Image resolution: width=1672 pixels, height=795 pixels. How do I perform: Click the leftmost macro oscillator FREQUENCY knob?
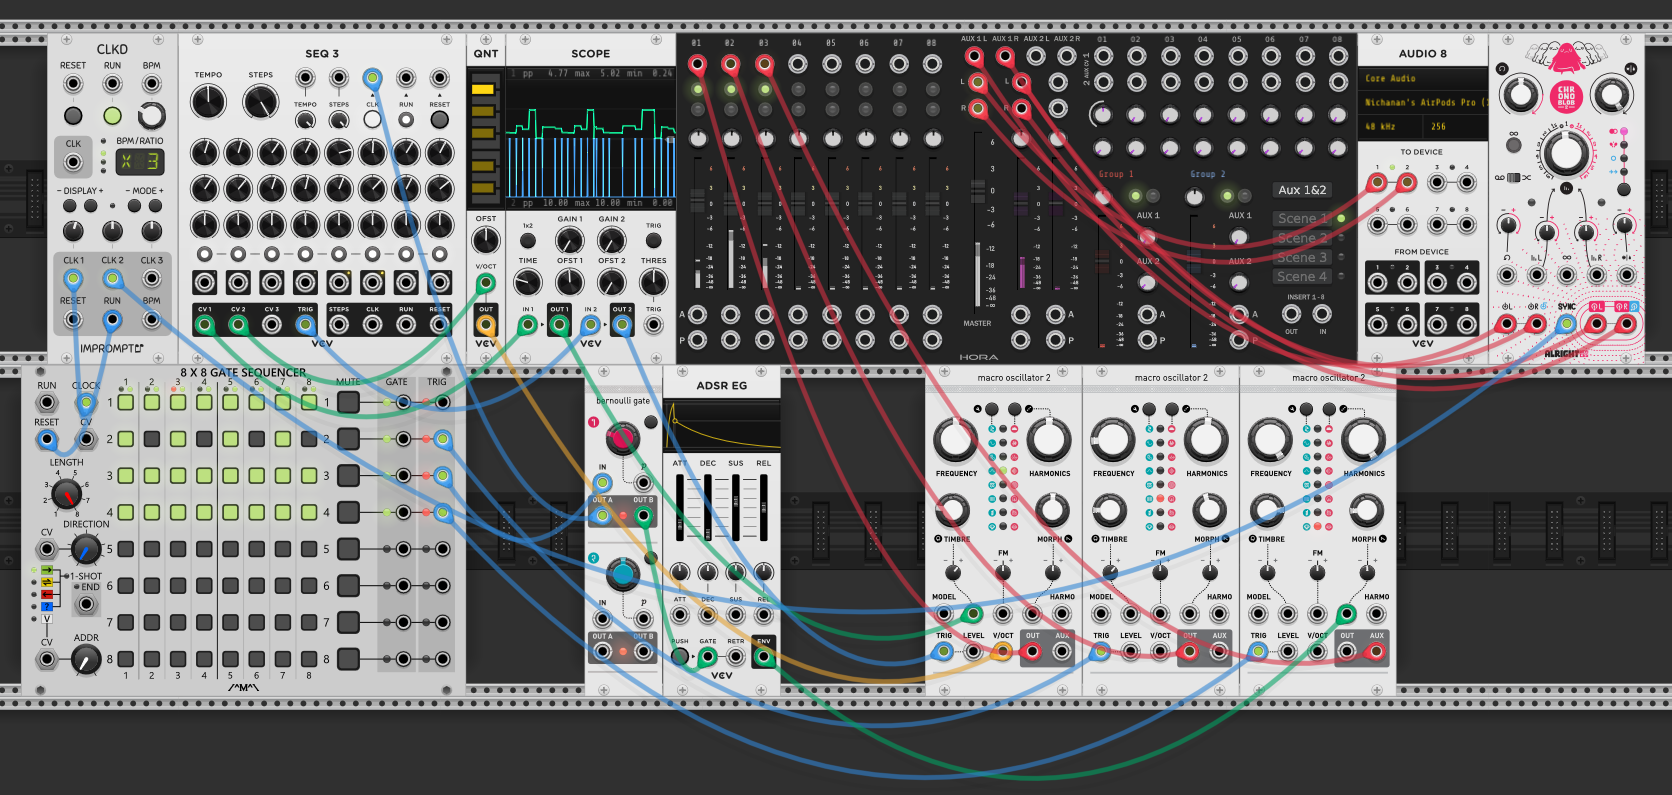[x=955, y=438]
